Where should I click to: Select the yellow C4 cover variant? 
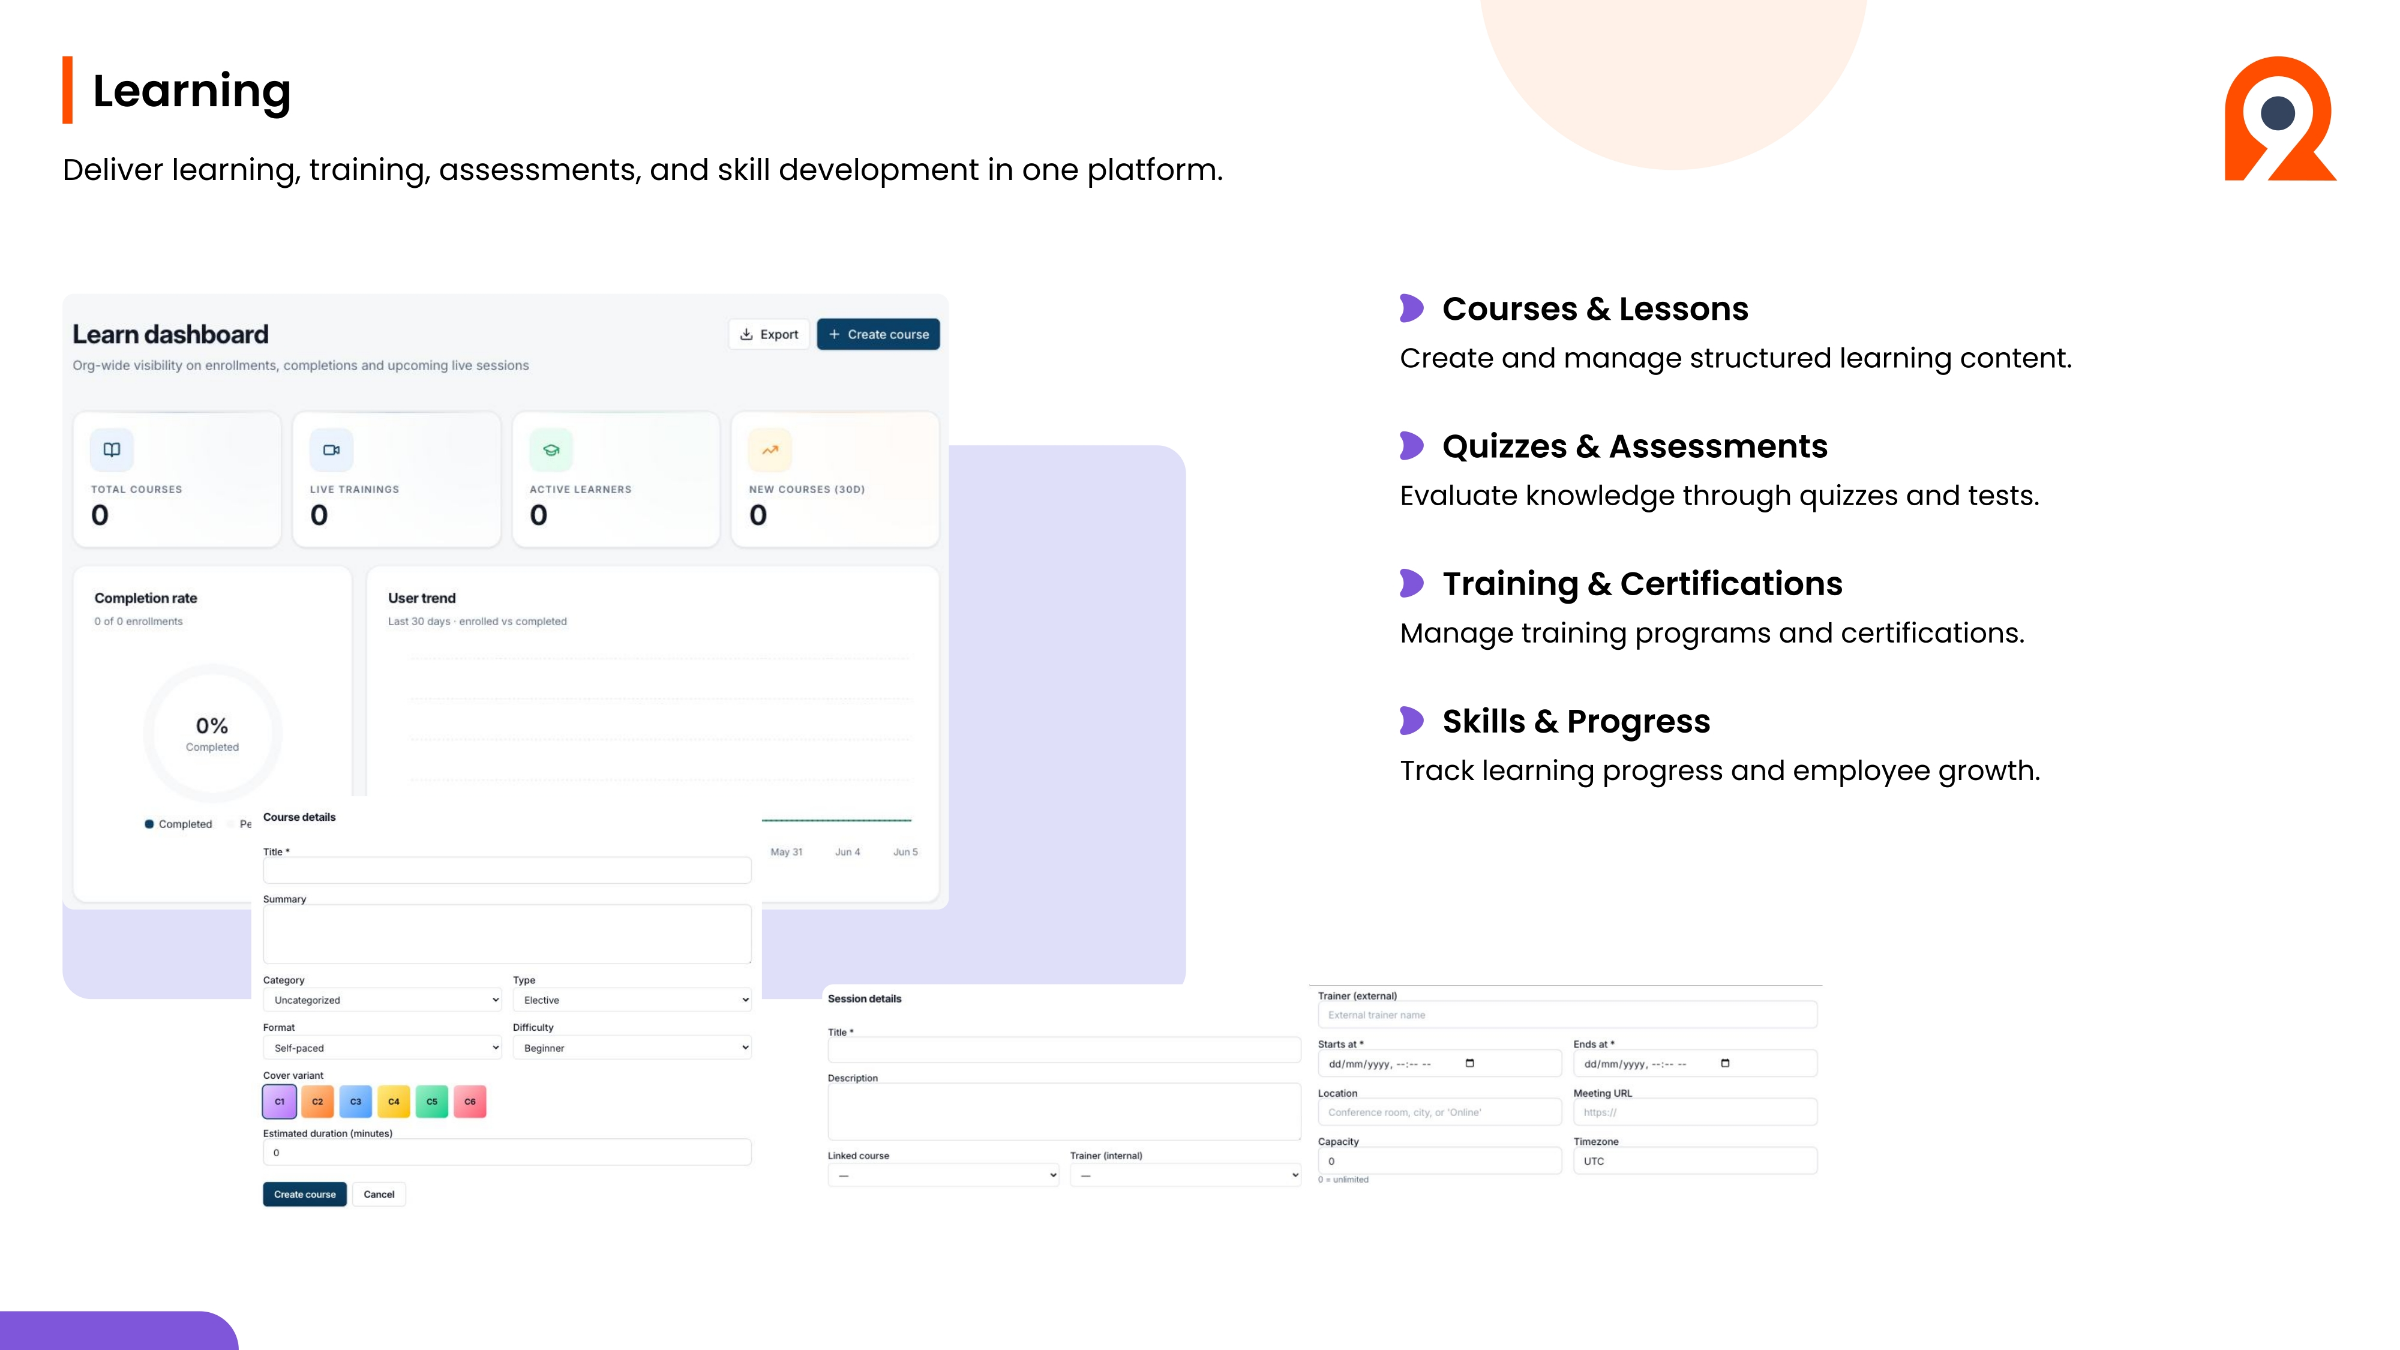(x=394, y=1102)
